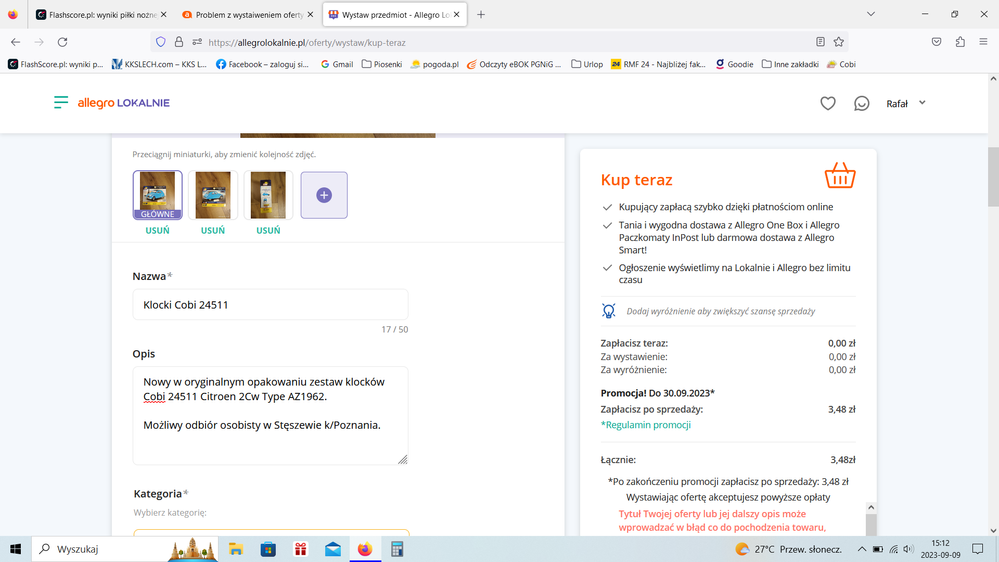Go back to the previous page
This screenshot has height=562, width=999.
point(16,42)
